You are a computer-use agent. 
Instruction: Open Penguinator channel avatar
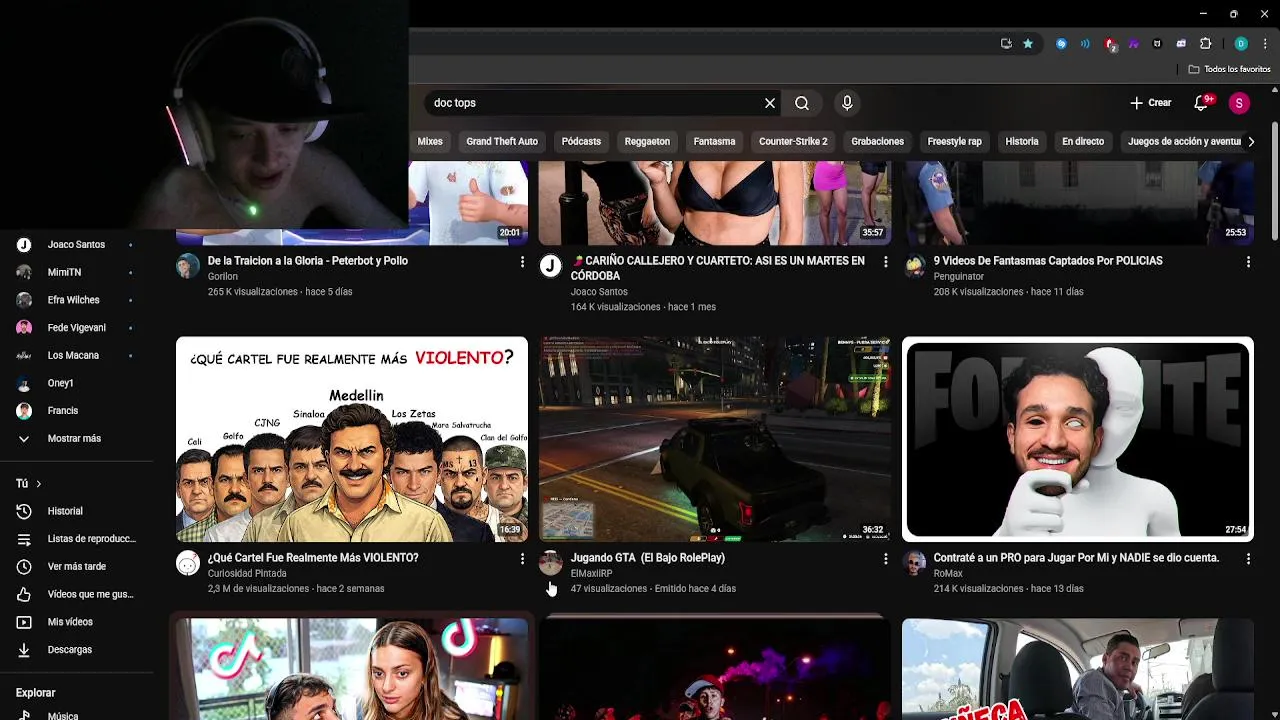click(x=914, y=266)
